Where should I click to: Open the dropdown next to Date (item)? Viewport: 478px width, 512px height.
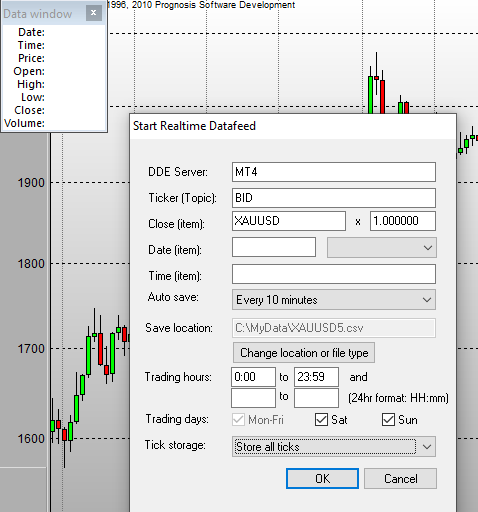pyautogui.click(x=382, y=247)
